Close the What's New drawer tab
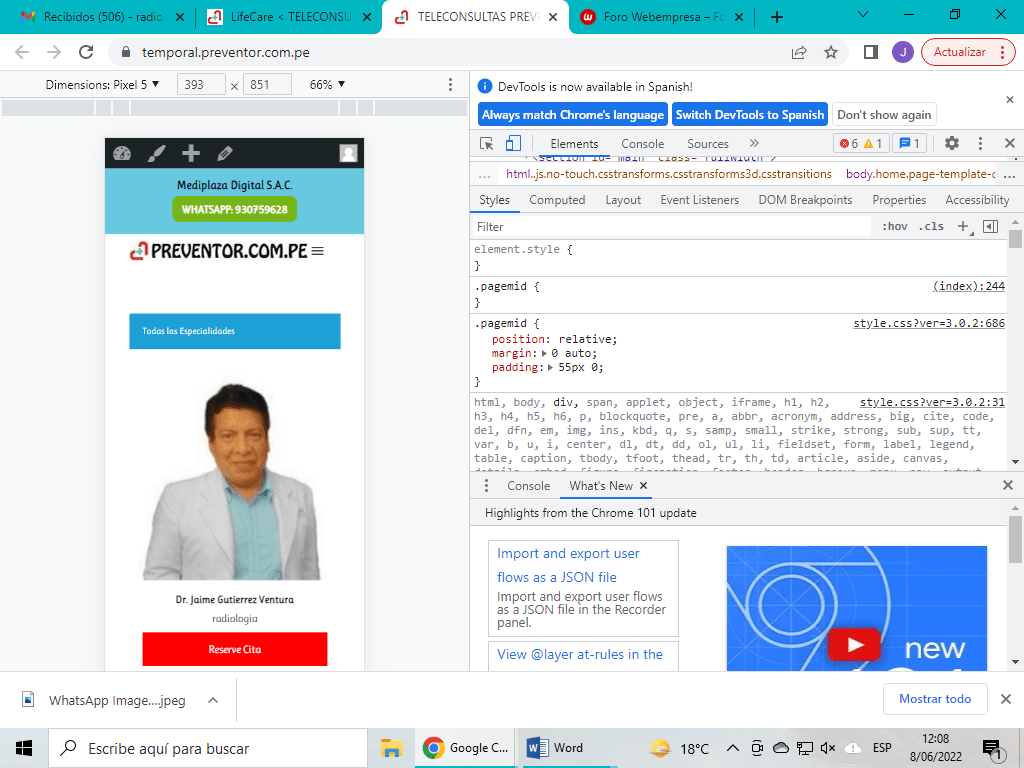 coord(643,486)
